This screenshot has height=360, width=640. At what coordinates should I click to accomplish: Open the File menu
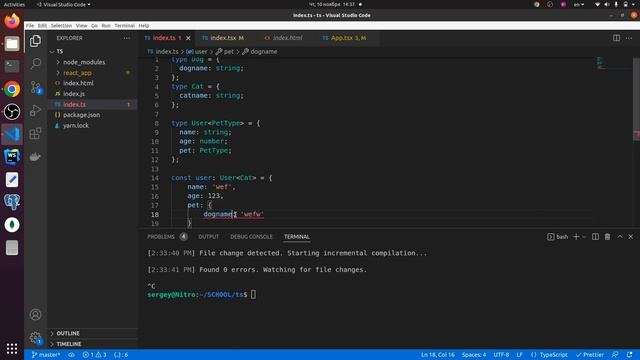pyautogui.click(x=30, y=25)
